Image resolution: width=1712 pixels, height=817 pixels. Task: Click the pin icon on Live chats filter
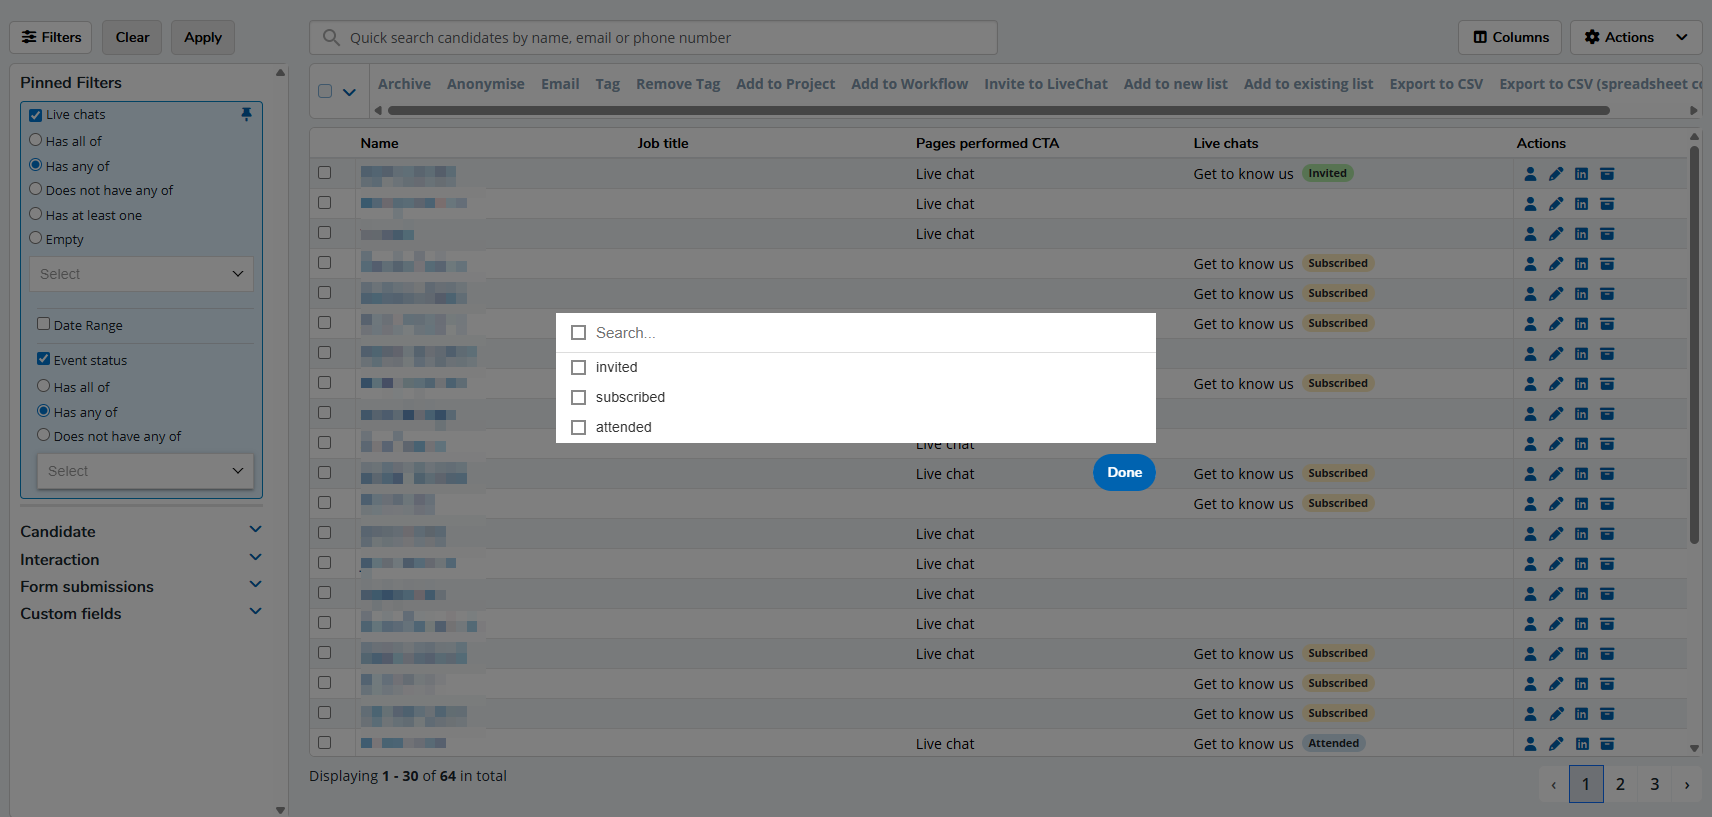(246, 114)
